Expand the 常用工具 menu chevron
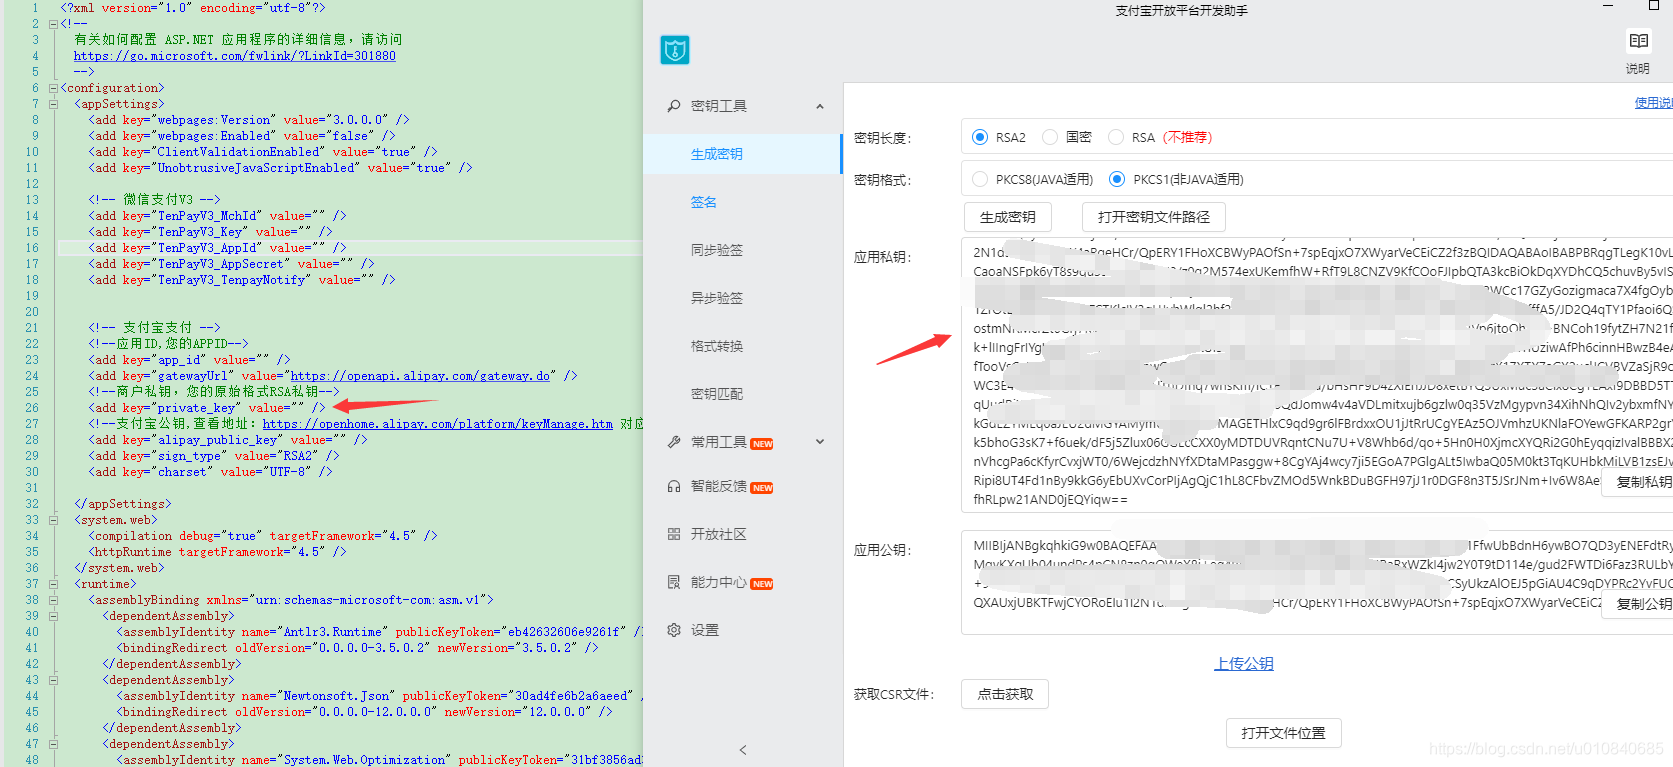This screenshot has height=767, width=1673. tap(820, 442)
